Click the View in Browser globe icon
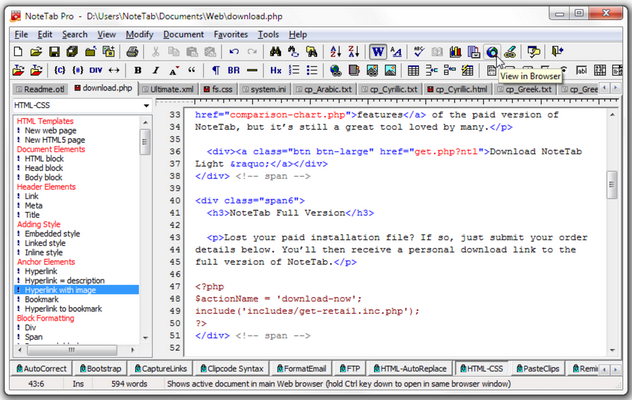Screen dimensions: 632x400 [x=492, y=52]
